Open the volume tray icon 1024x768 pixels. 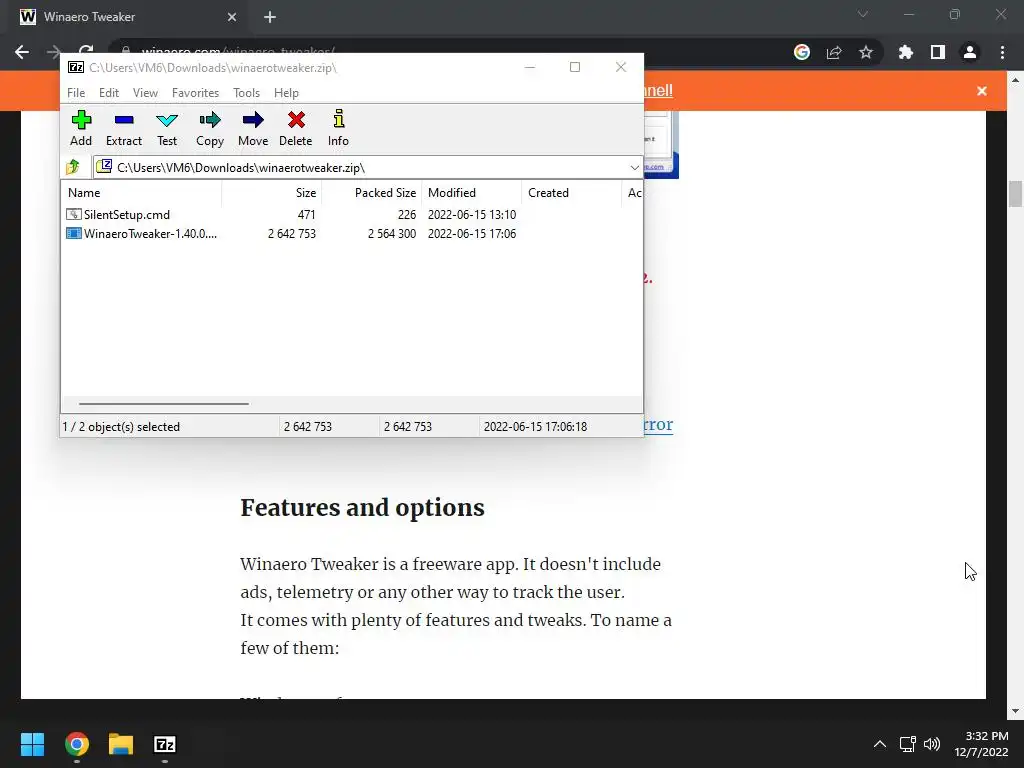point(932,744)
